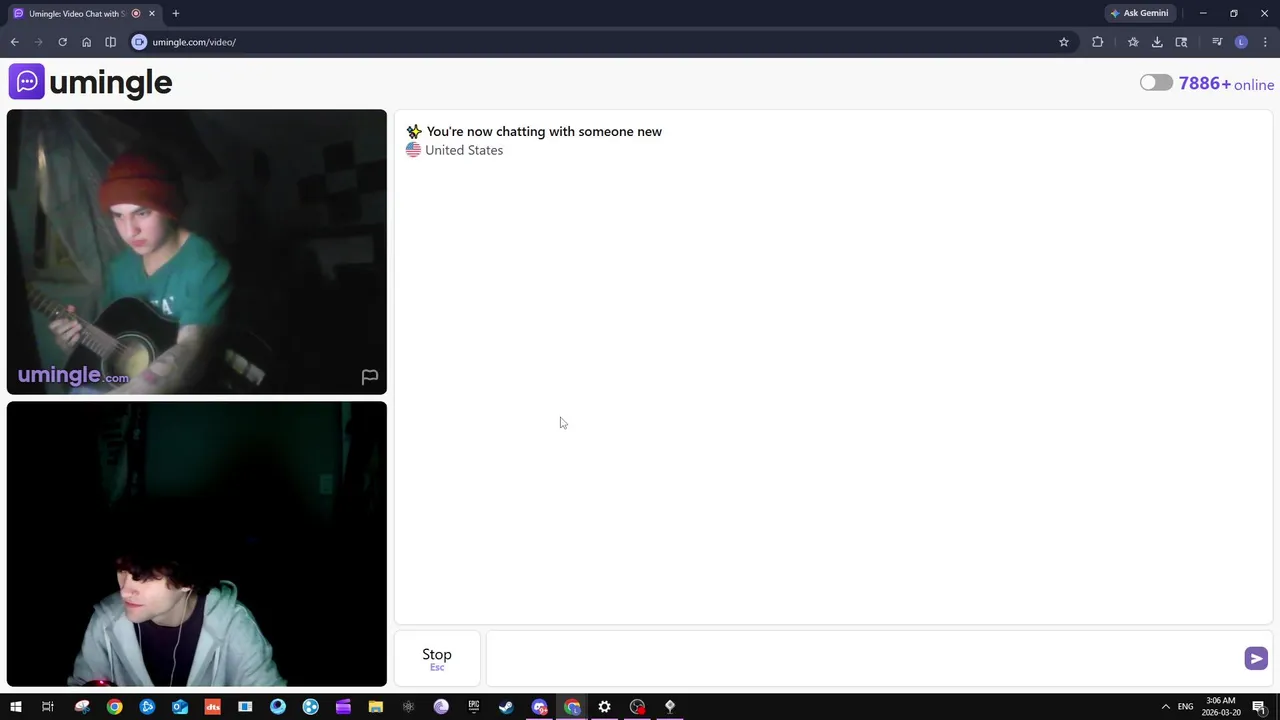Toggle the switch next to the online count
The height and width of the screenshot is (720, 1280).
coord(1156,83)
